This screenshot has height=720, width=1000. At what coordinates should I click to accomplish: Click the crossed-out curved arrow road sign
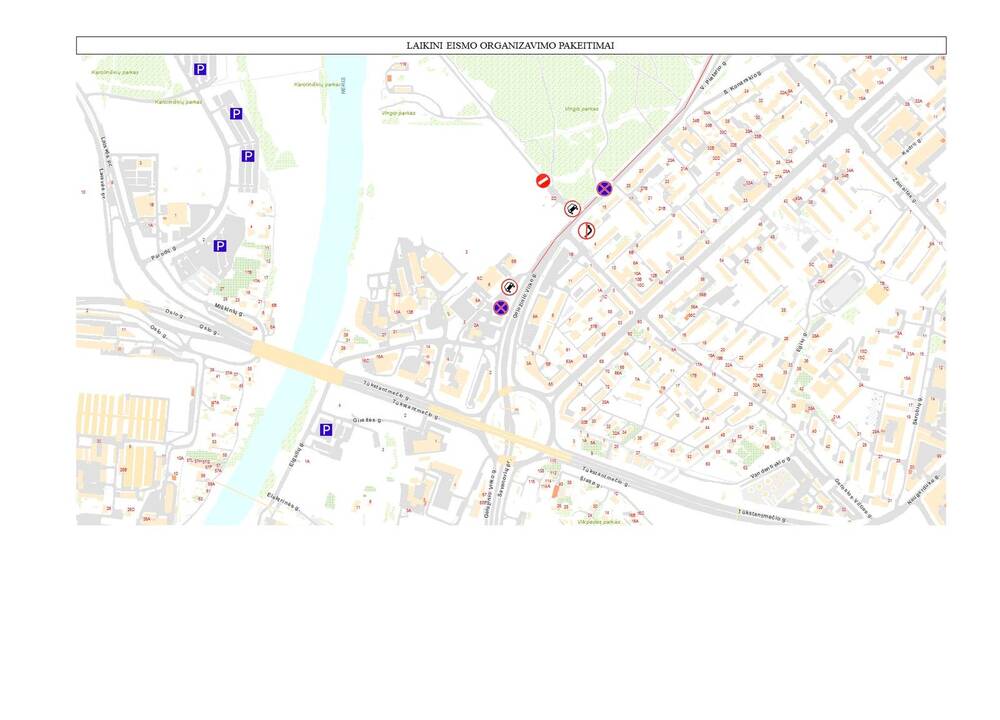587,230
